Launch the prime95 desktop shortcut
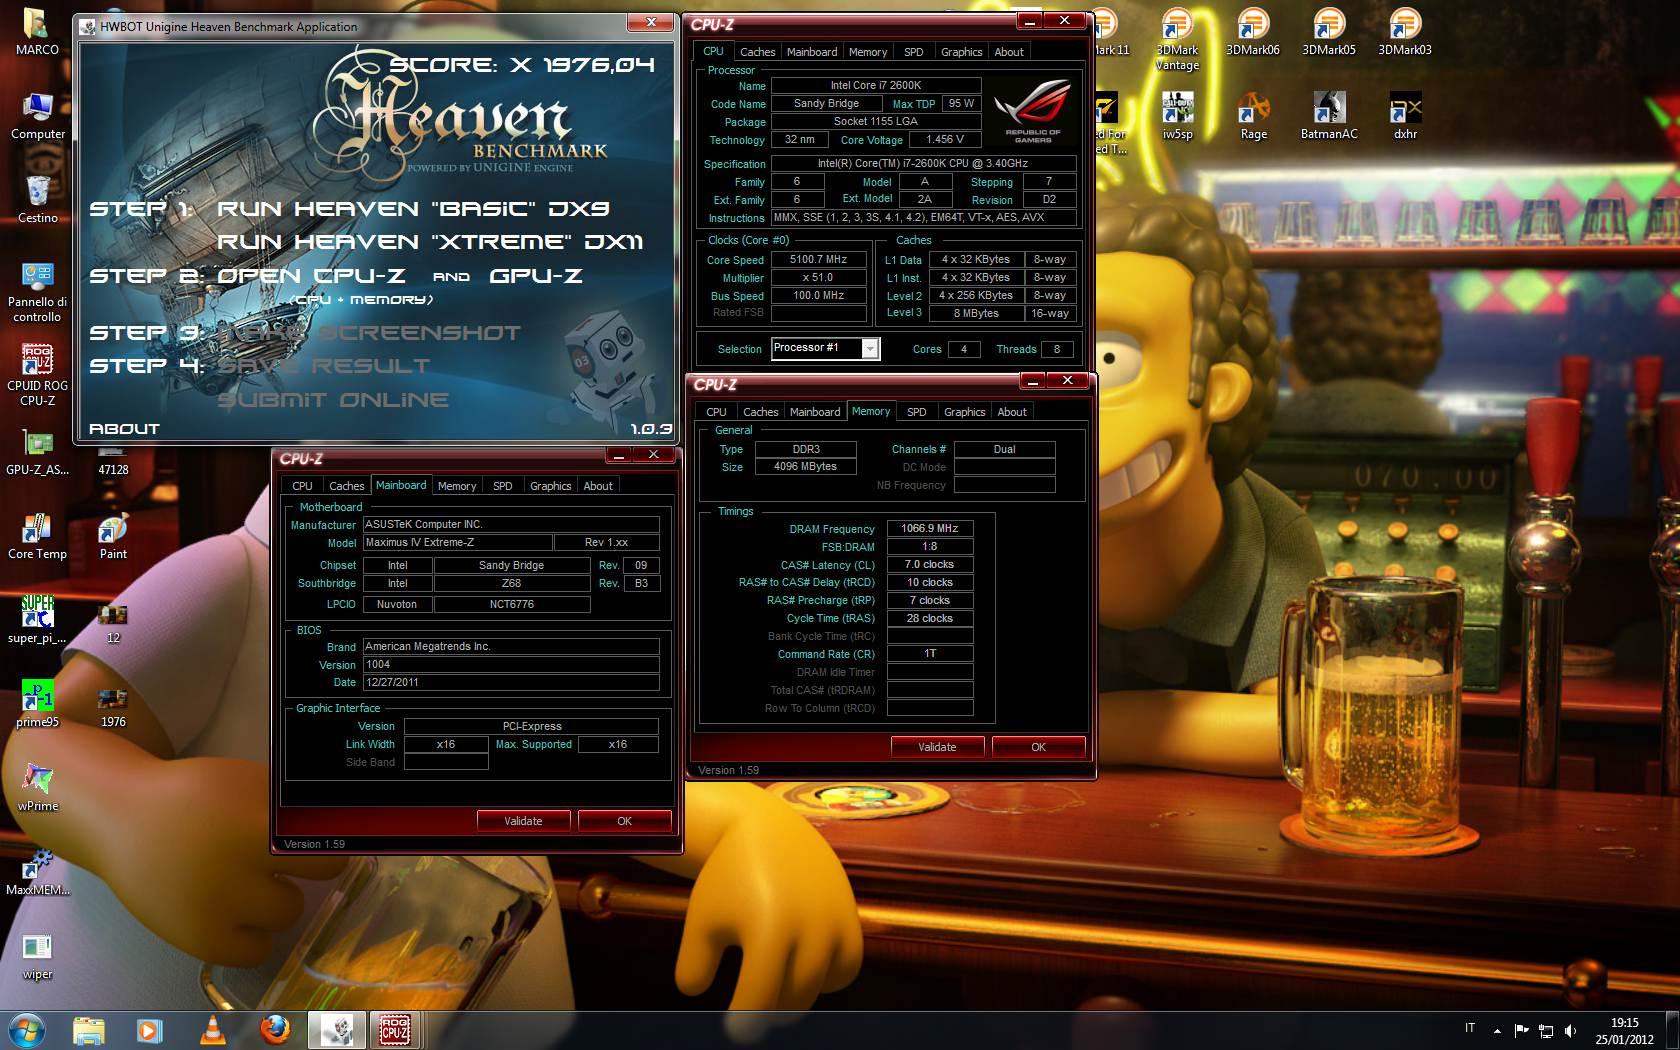This screenshot has height=1050, width=1680. pyautogui.click(x=37, y=703)
